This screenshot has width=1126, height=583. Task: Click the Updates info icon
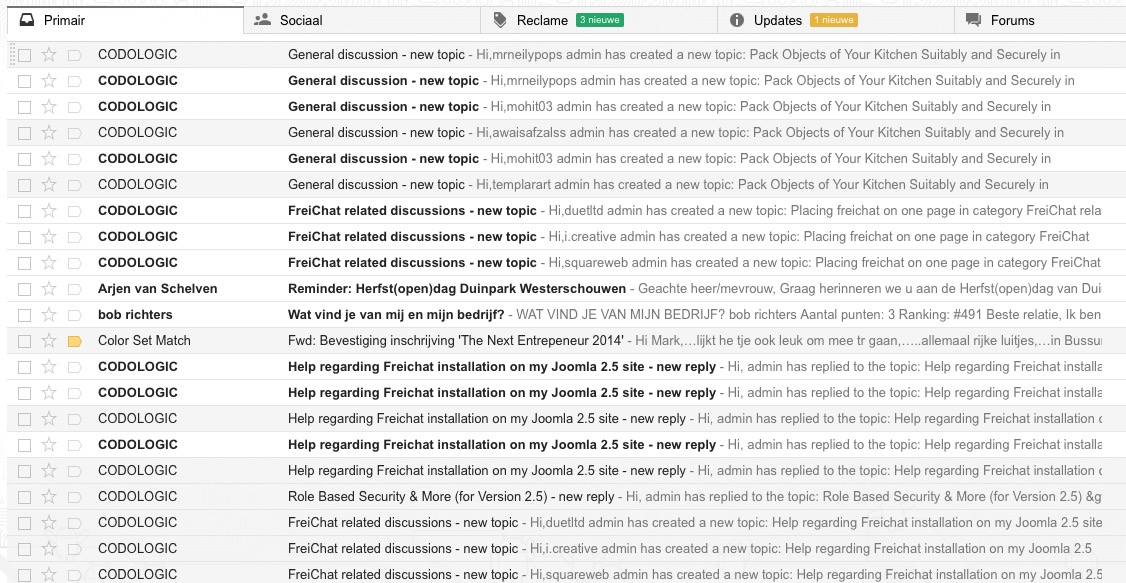tap(737, 20)
